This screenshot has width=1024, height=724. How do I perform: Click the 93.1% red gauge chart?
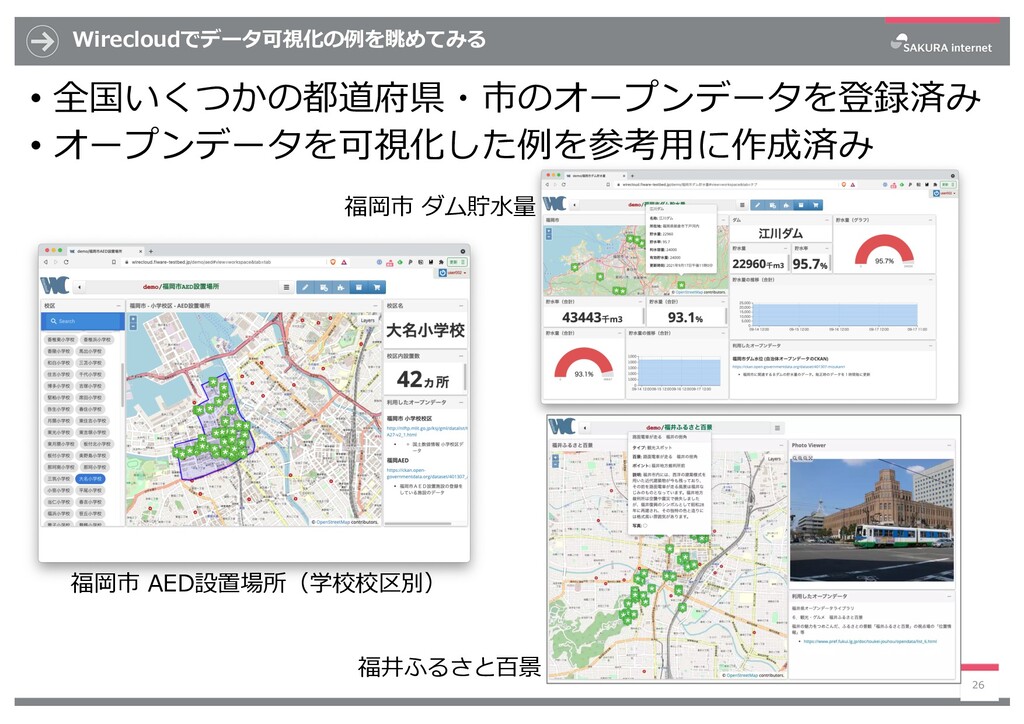pos(583,363)
